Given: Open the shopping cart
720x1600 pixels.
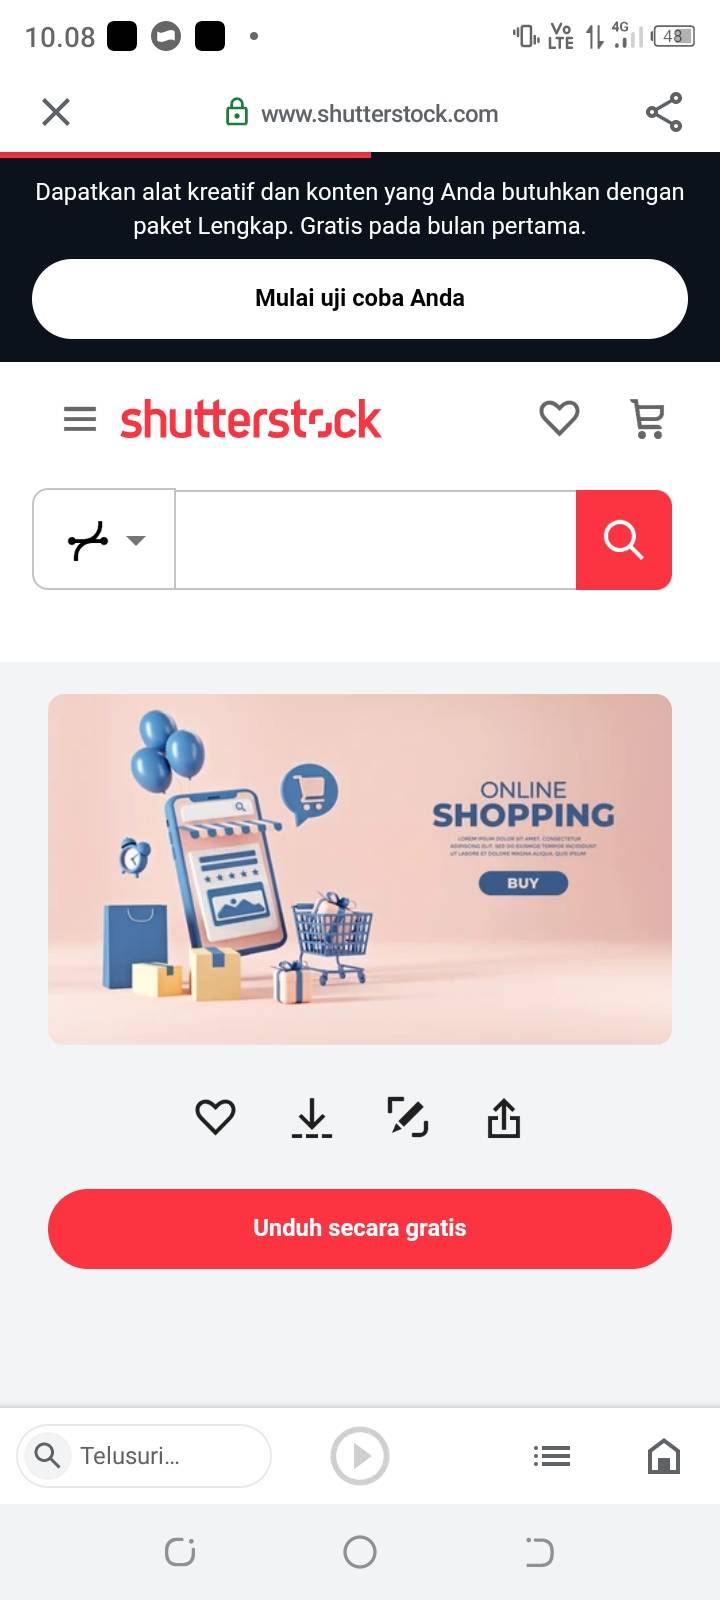Looking at the screenshot, I should pyautogui.click(x=648, y=419).
